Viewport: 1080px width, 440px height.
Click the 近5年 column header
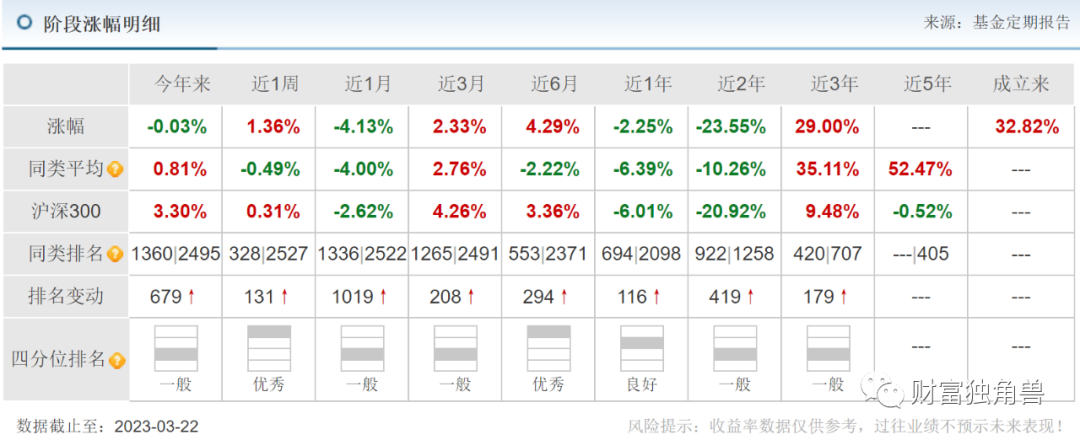[x=927, y=85]
